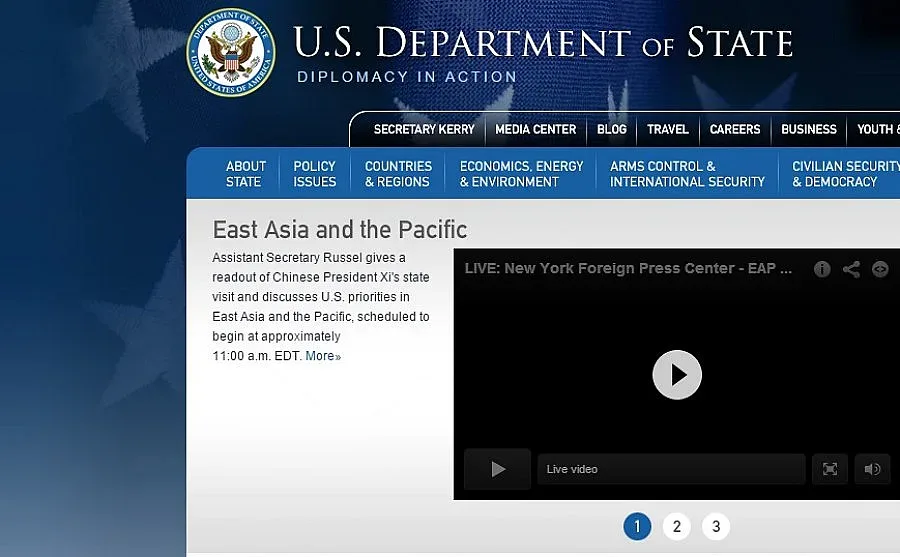The image size is (900, 557).
Task: Click the More» link after the summary
Action: (323, 356)
